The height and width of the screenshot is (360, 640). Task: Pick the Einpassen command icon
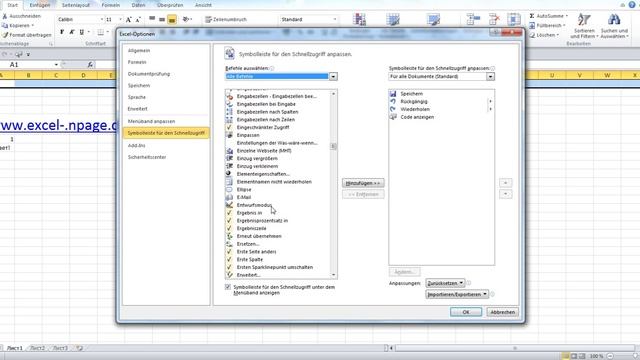[229, 135]
